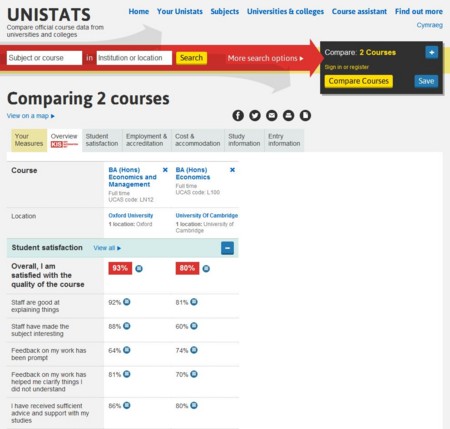
Task: Focus the Subject or course field
Action: 44,58
